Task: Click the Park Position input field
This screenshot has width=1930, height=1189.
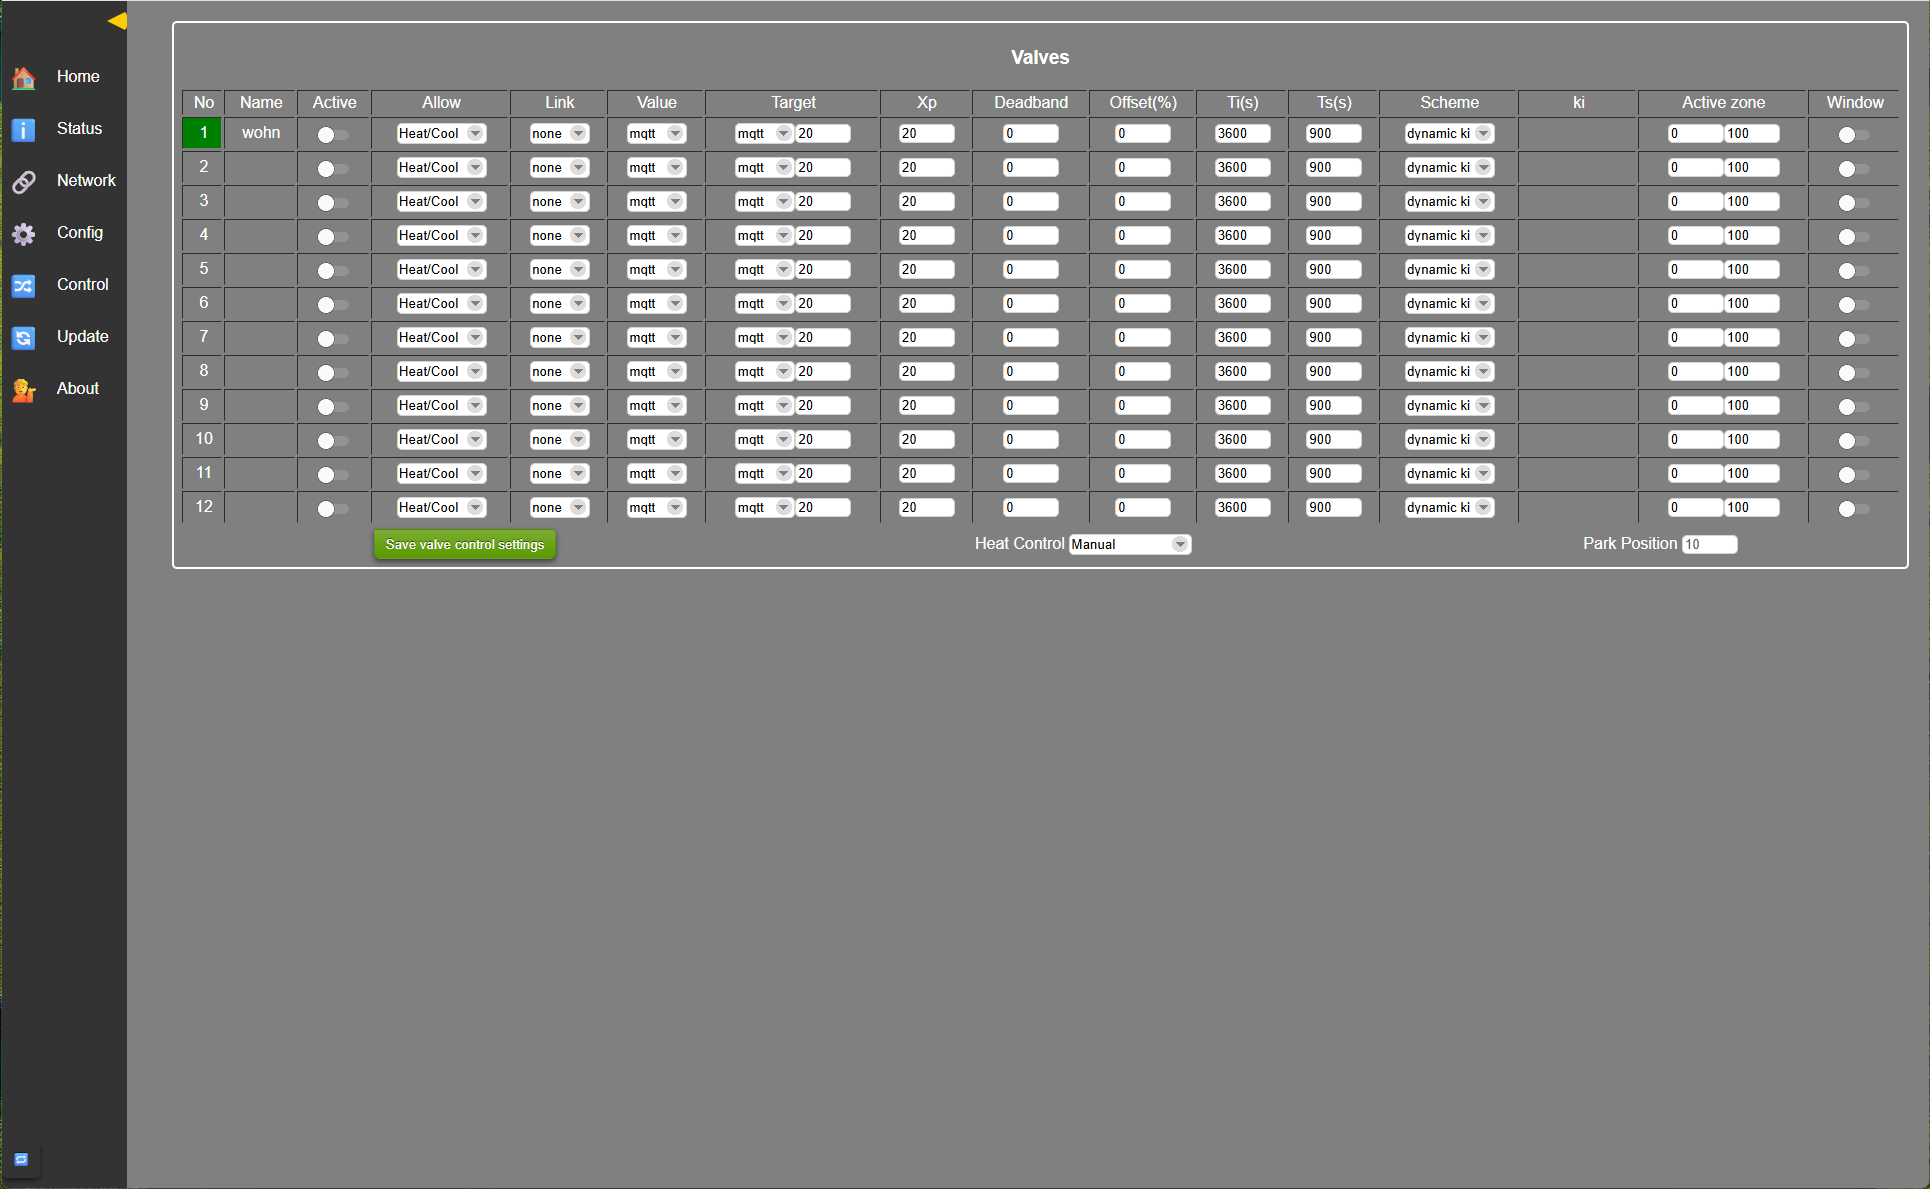Action: click(1709, 544)
